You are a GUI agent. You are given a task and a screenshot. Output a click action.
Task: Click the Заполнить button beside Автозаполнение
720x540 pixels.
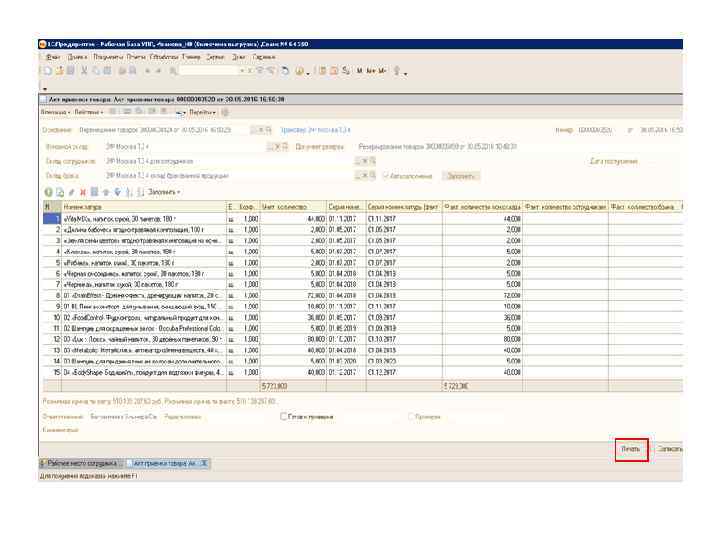(461, 176)
